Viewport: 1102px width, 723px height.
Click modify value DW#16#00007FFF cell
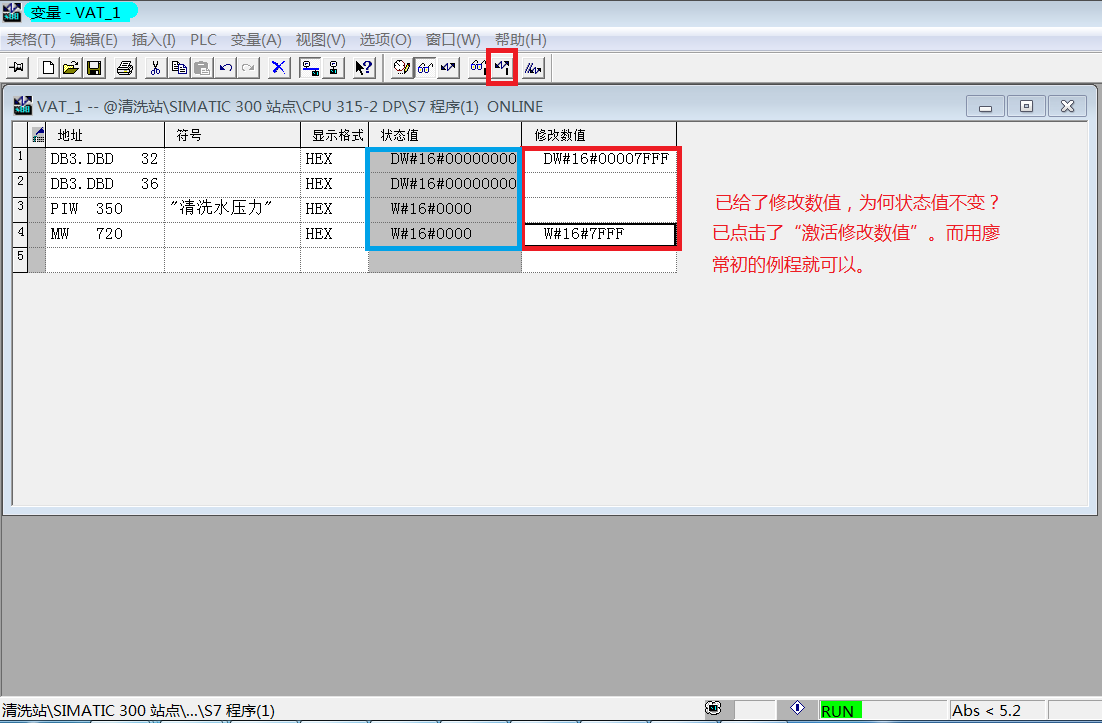(601, 159)
